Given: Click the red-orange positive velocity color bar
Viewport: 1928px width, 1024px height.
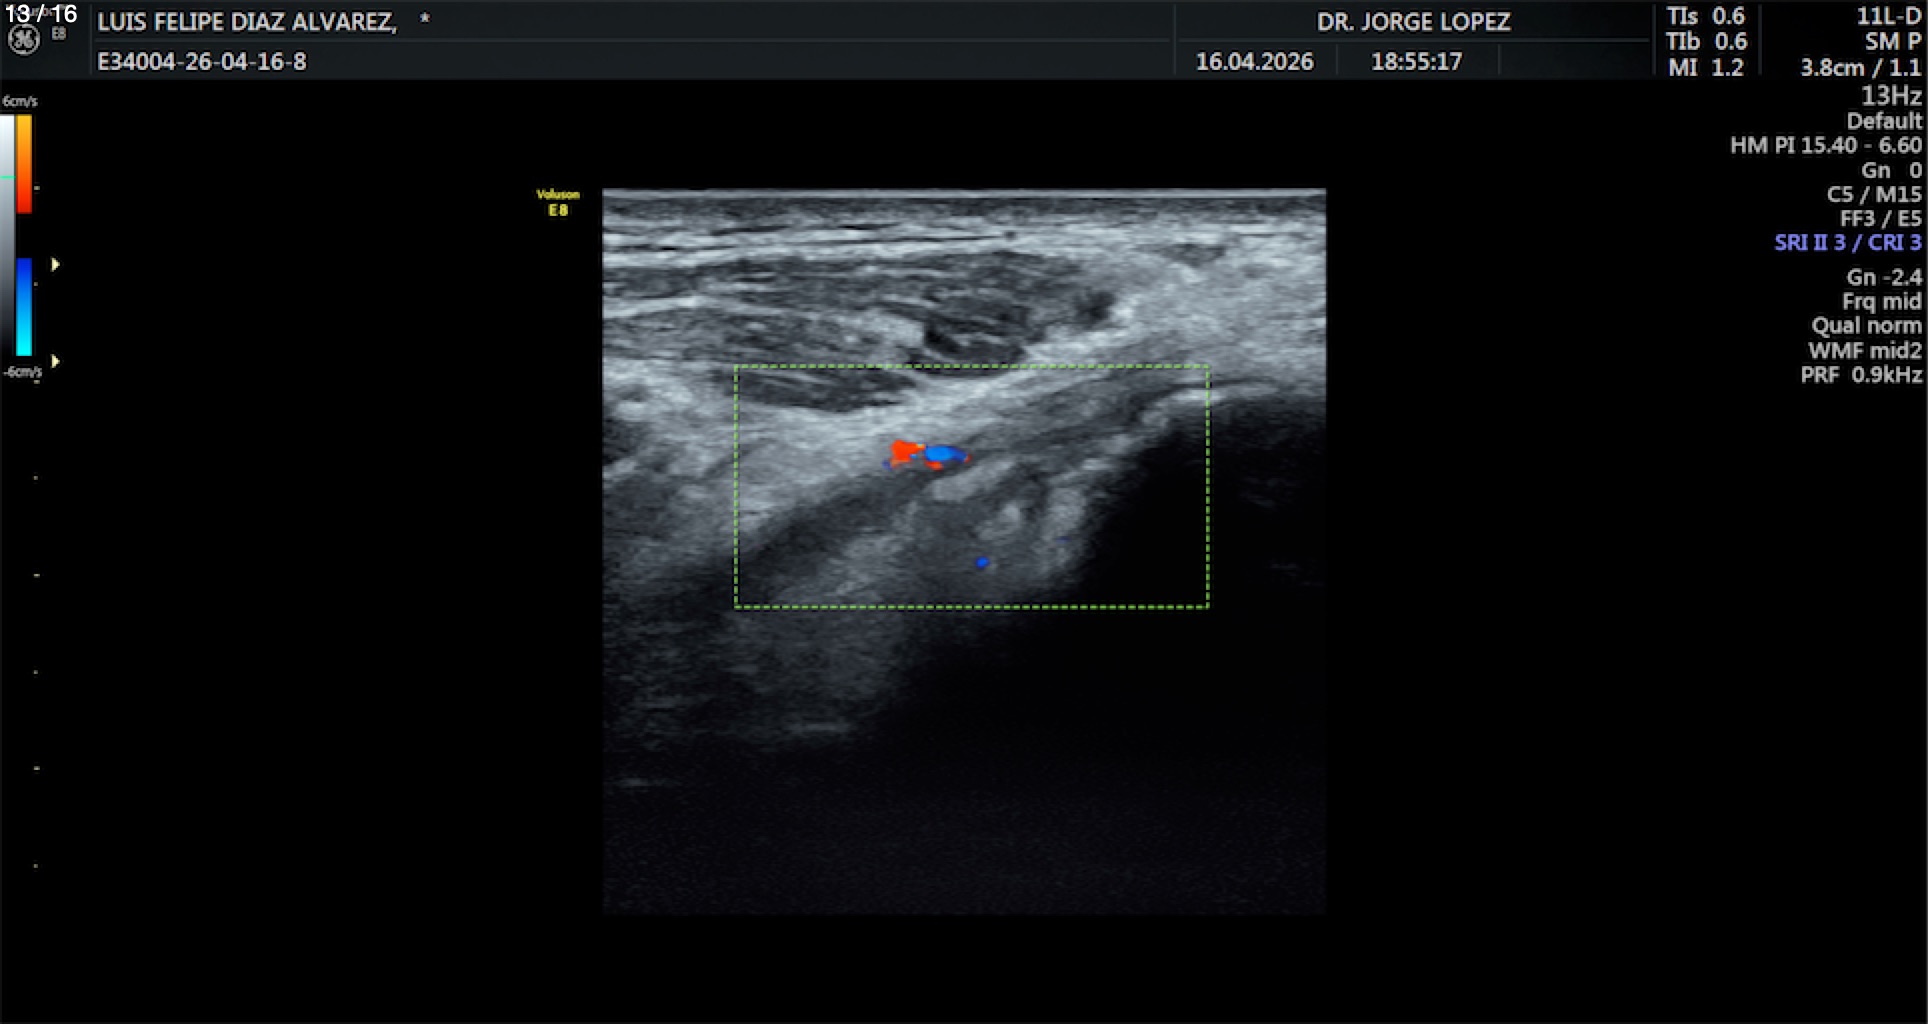Looking at the screenshot, I should click(x=24, y=163).
